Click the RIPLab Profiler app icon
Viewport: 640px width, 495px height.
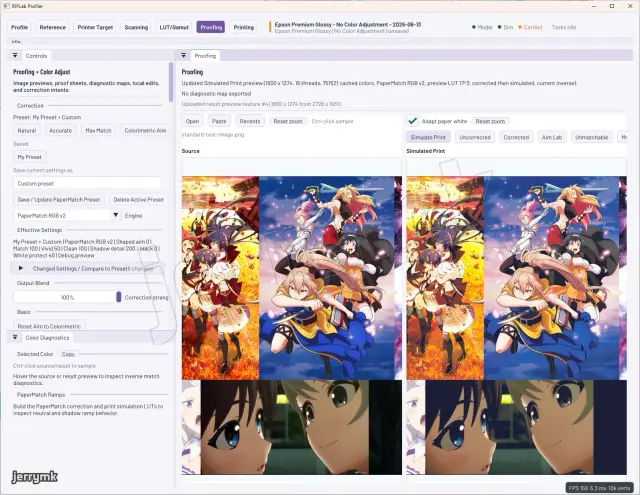point(7,6)
